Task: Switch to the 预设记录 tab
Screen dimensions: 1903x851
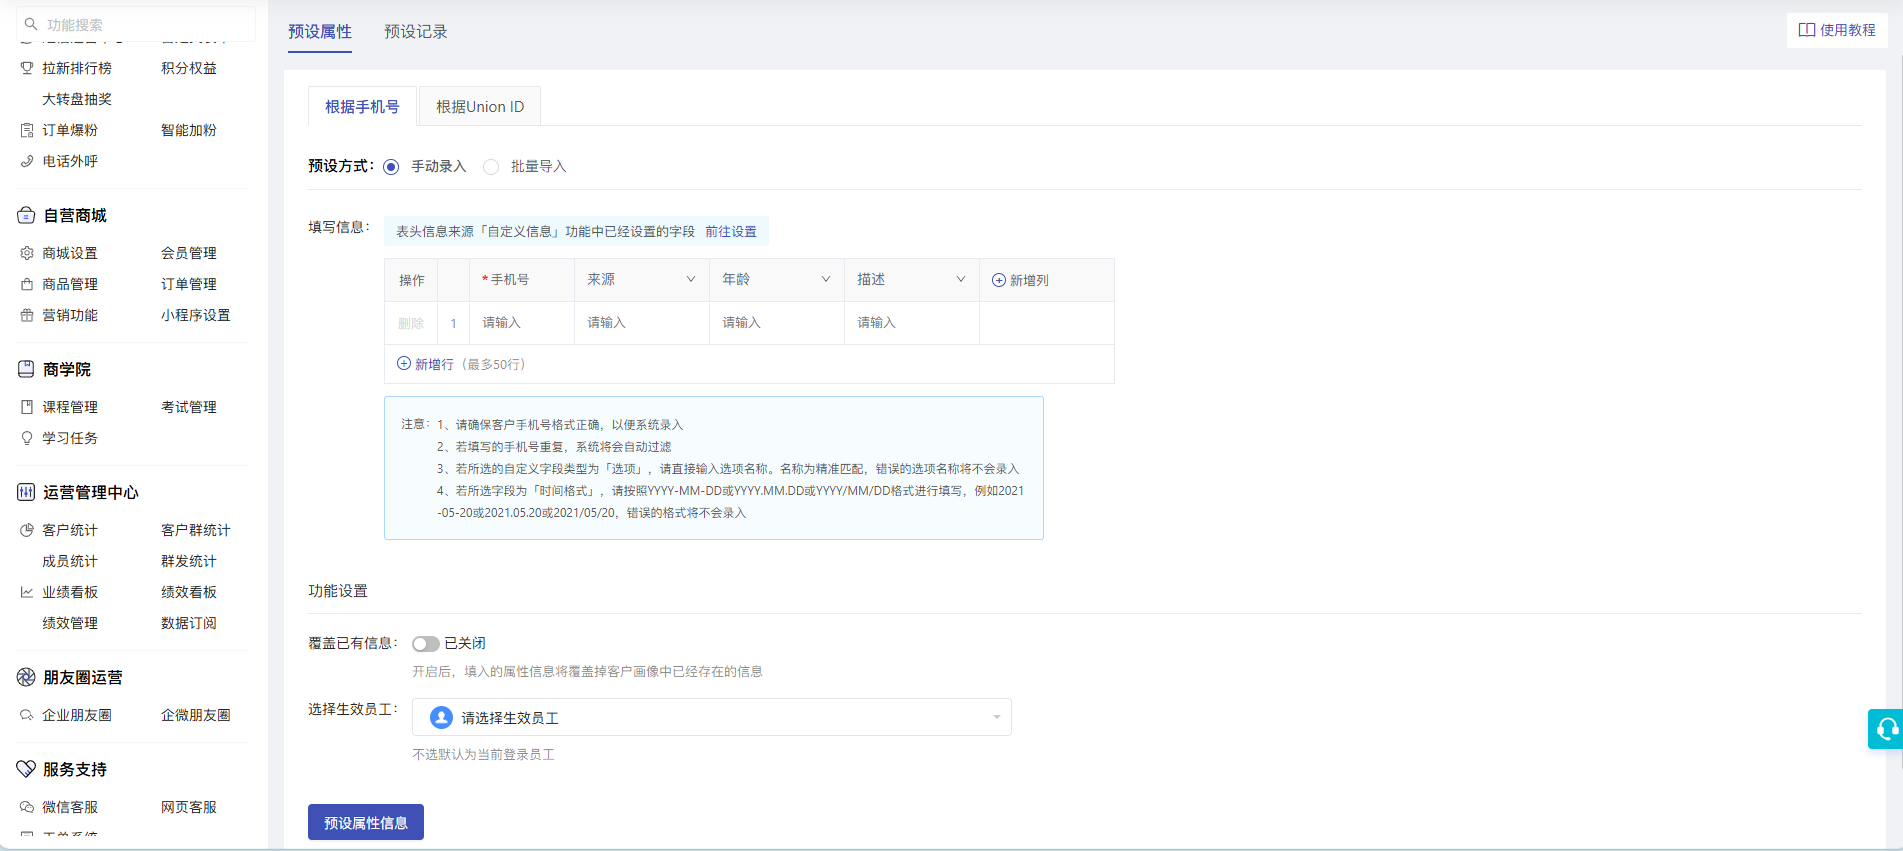Action: point(416,32)
